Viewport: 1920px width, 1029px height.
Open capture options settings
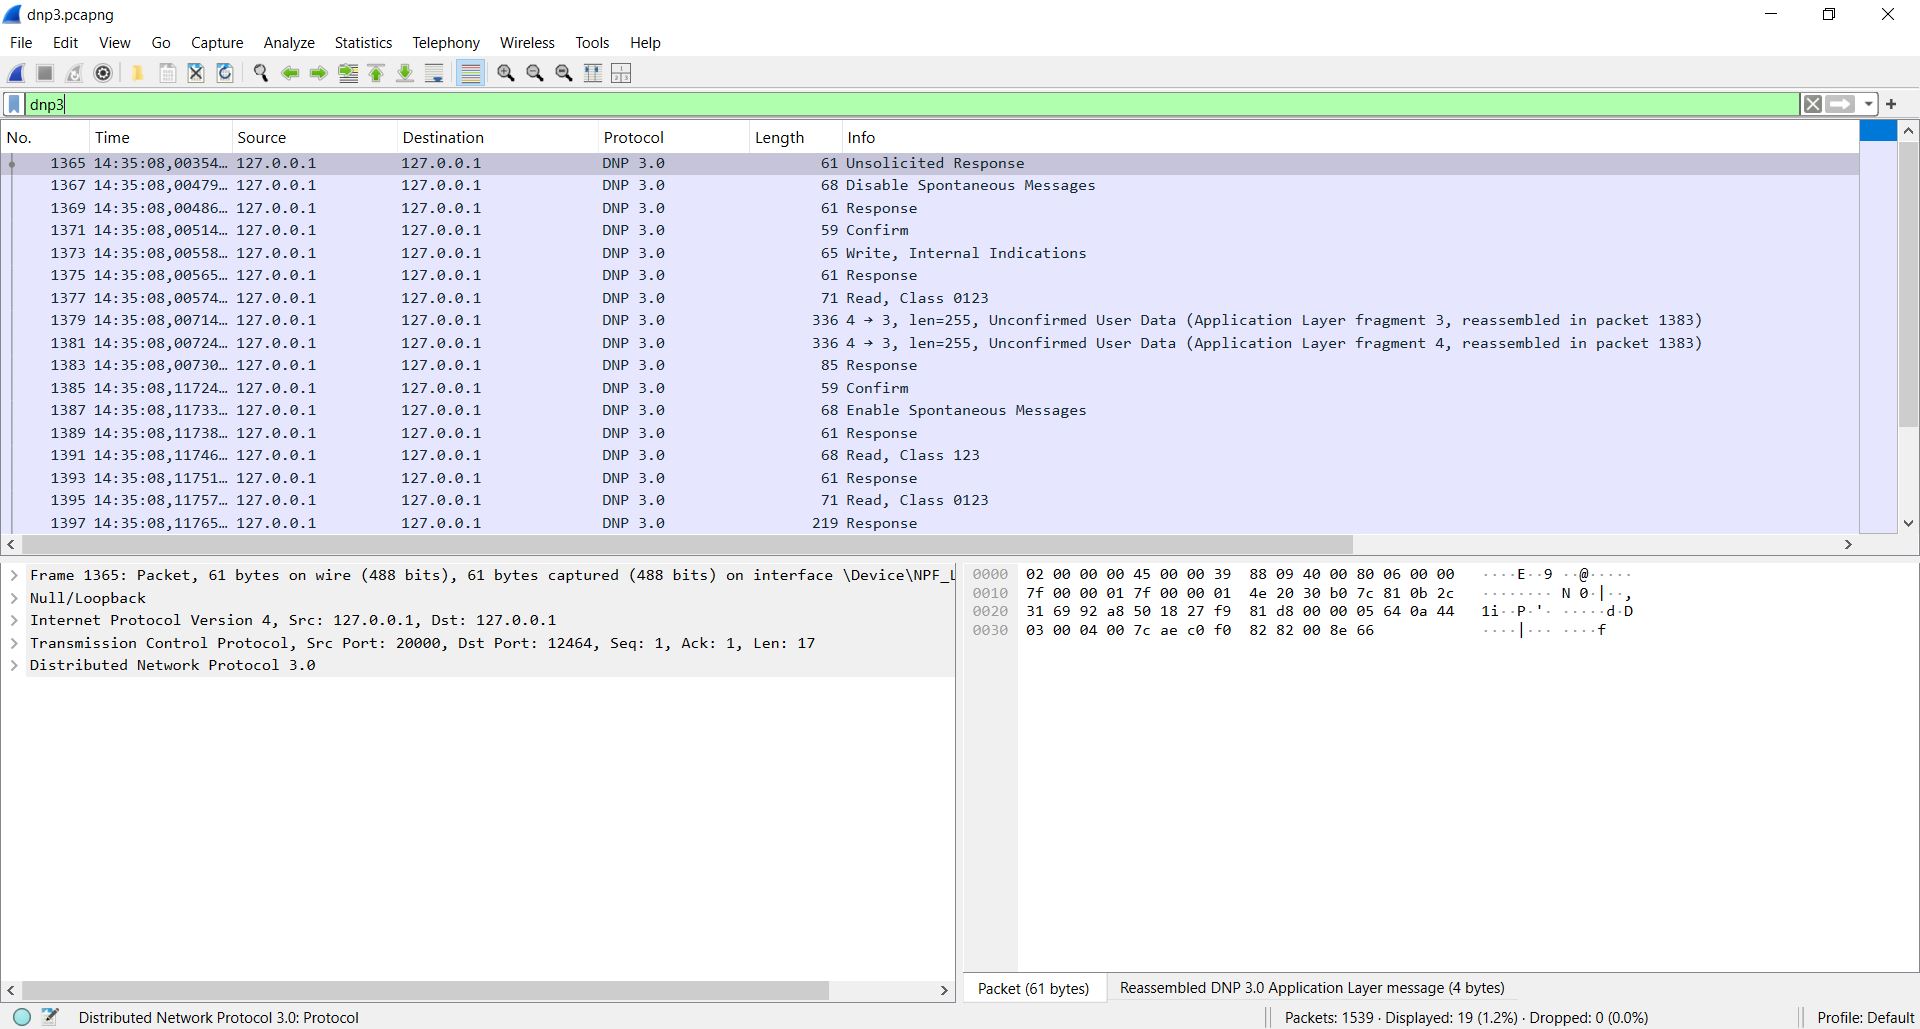tap(103, 73)
